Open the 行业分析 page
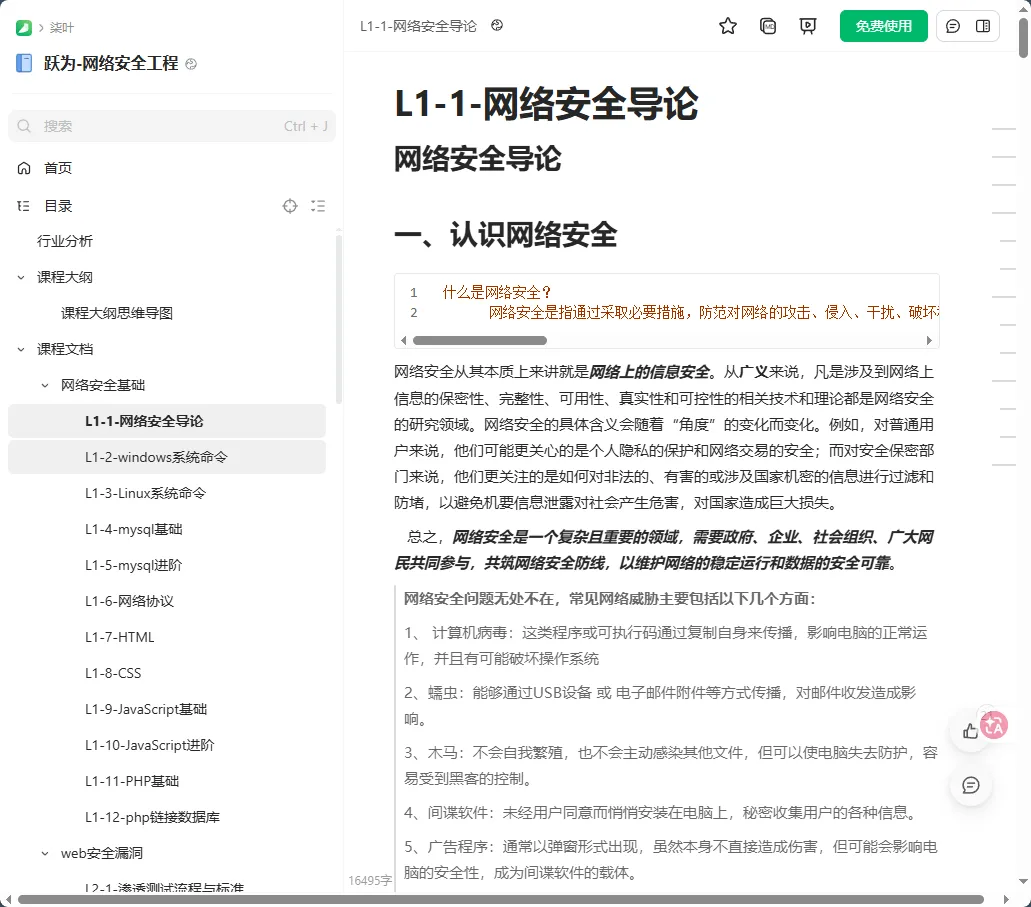This screenshot has width=1031, height=907. 64,241
